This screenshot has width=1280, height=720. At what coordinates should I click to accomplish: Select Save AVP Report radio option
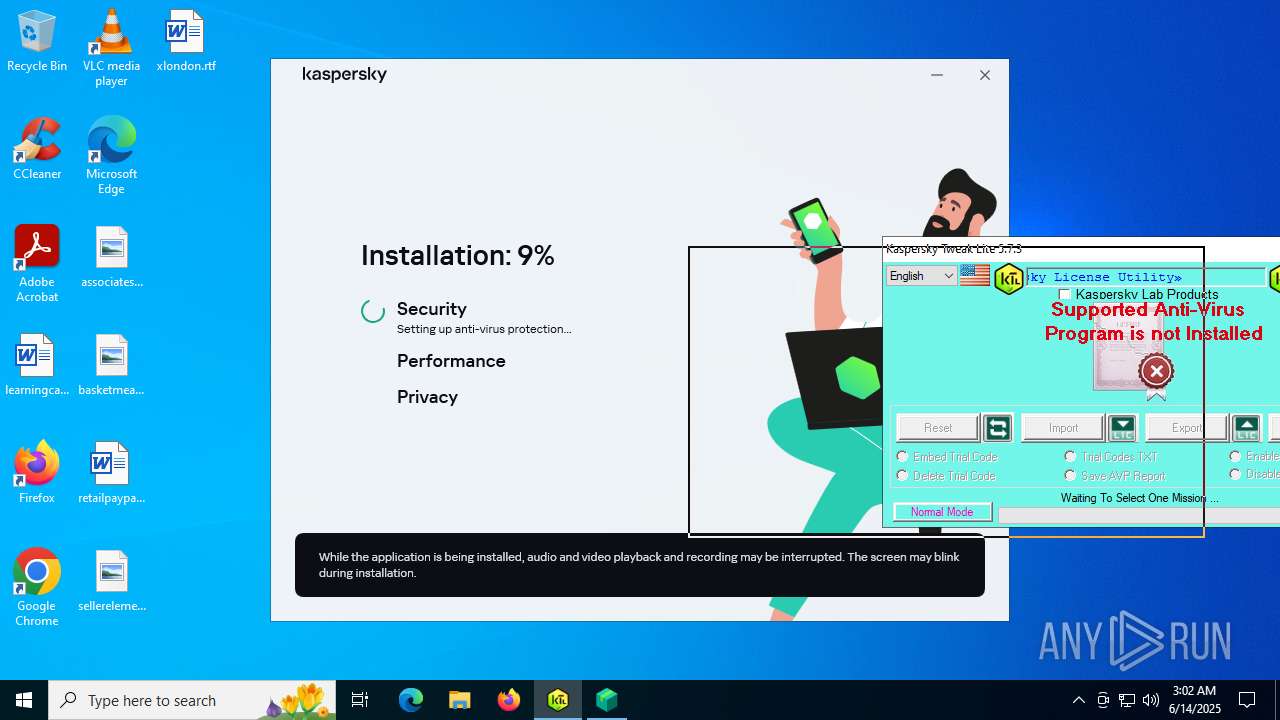[1070, 475]
